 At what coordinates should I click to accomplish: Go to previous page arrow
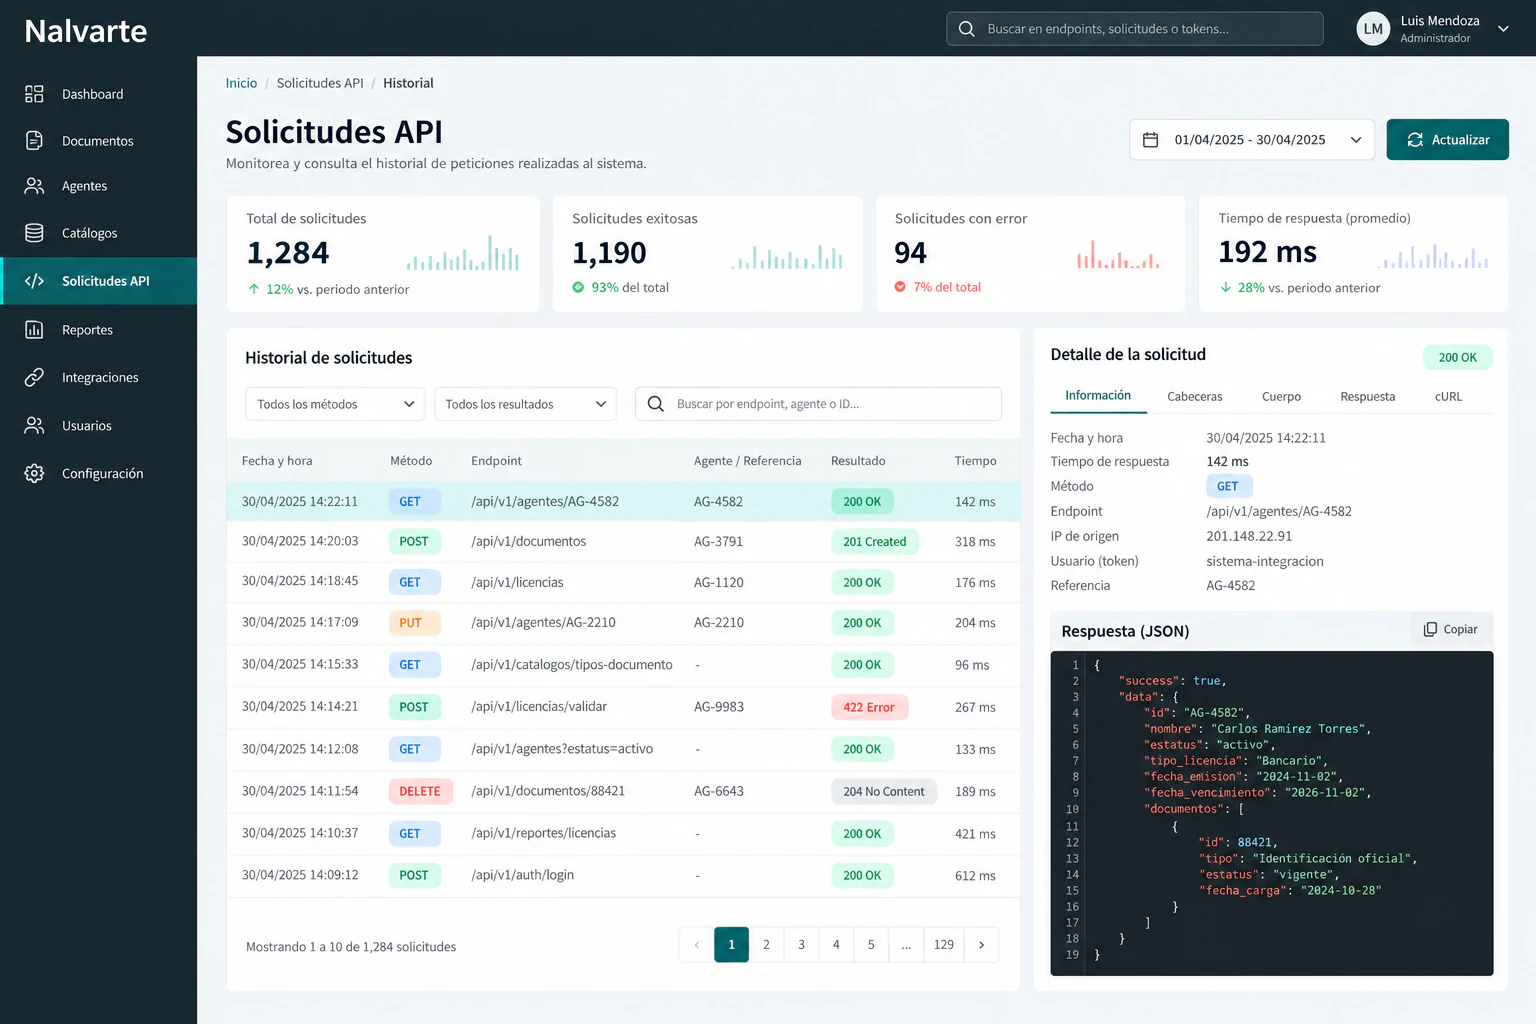point(697,945)
